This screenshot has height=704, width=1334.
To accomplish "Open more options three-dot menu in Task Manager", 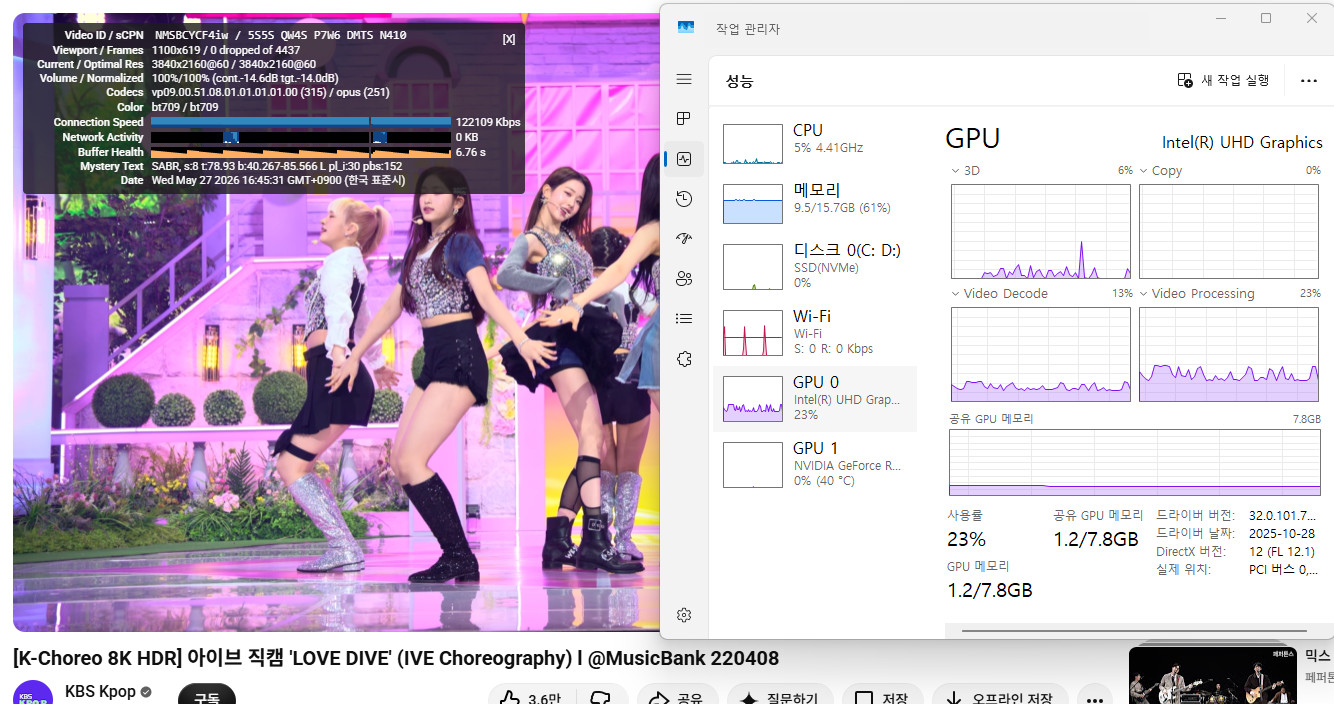I will click(1308, 81).
